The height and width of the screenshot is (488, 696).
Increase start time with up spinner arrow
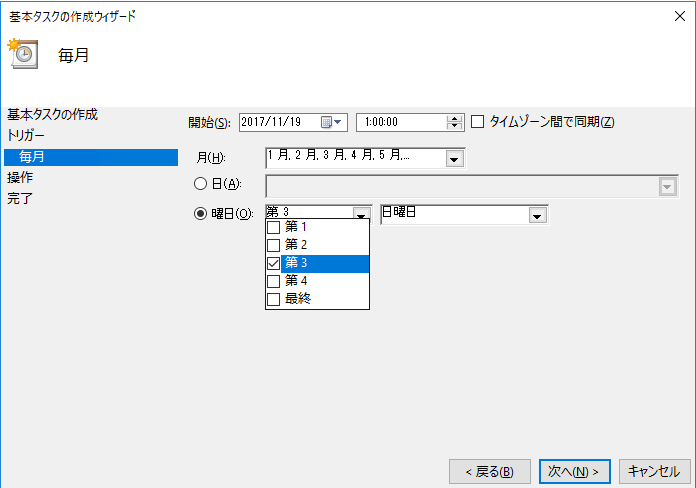click(x=454, y=119)
